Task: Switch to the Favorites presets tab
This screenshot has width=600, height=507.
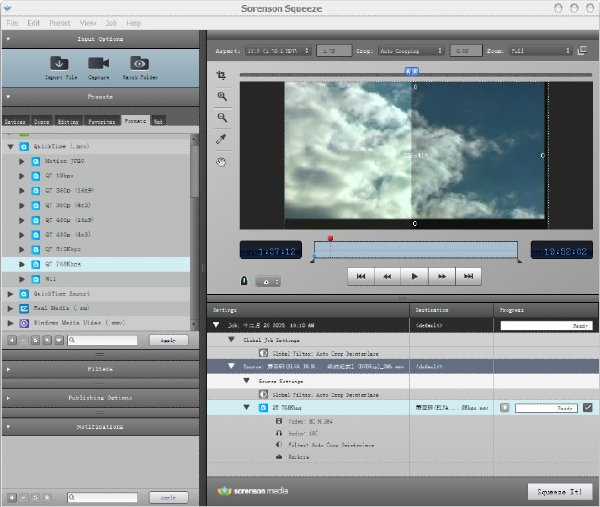Action: point(103,121)
